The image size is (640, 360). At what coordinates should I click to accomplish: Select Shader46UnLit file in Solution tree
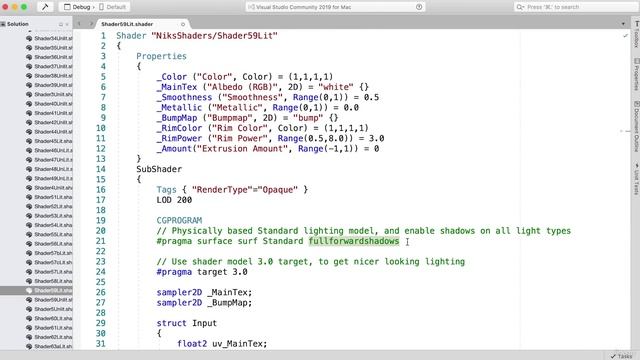point(49,151)
